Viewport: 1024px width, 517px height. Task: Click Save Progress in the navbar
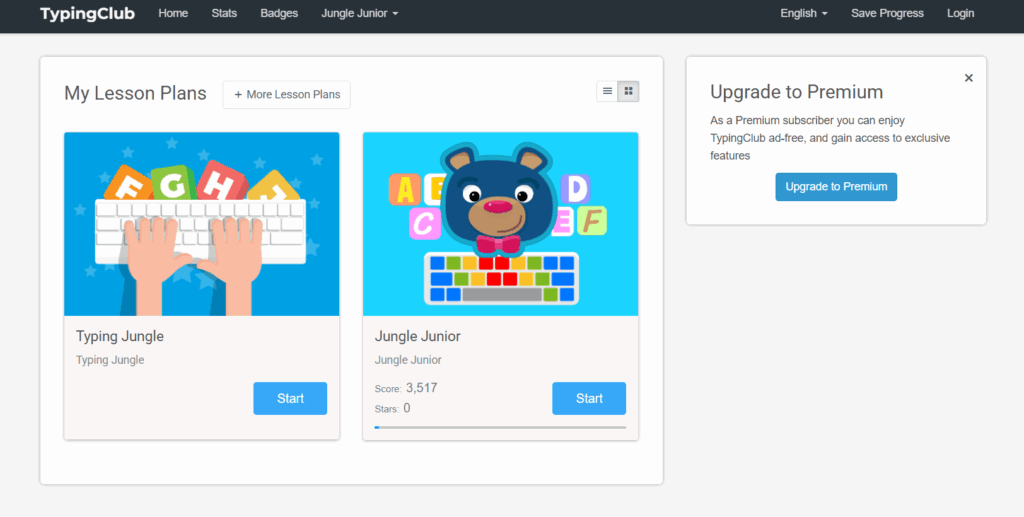click(x=887, y=13)
